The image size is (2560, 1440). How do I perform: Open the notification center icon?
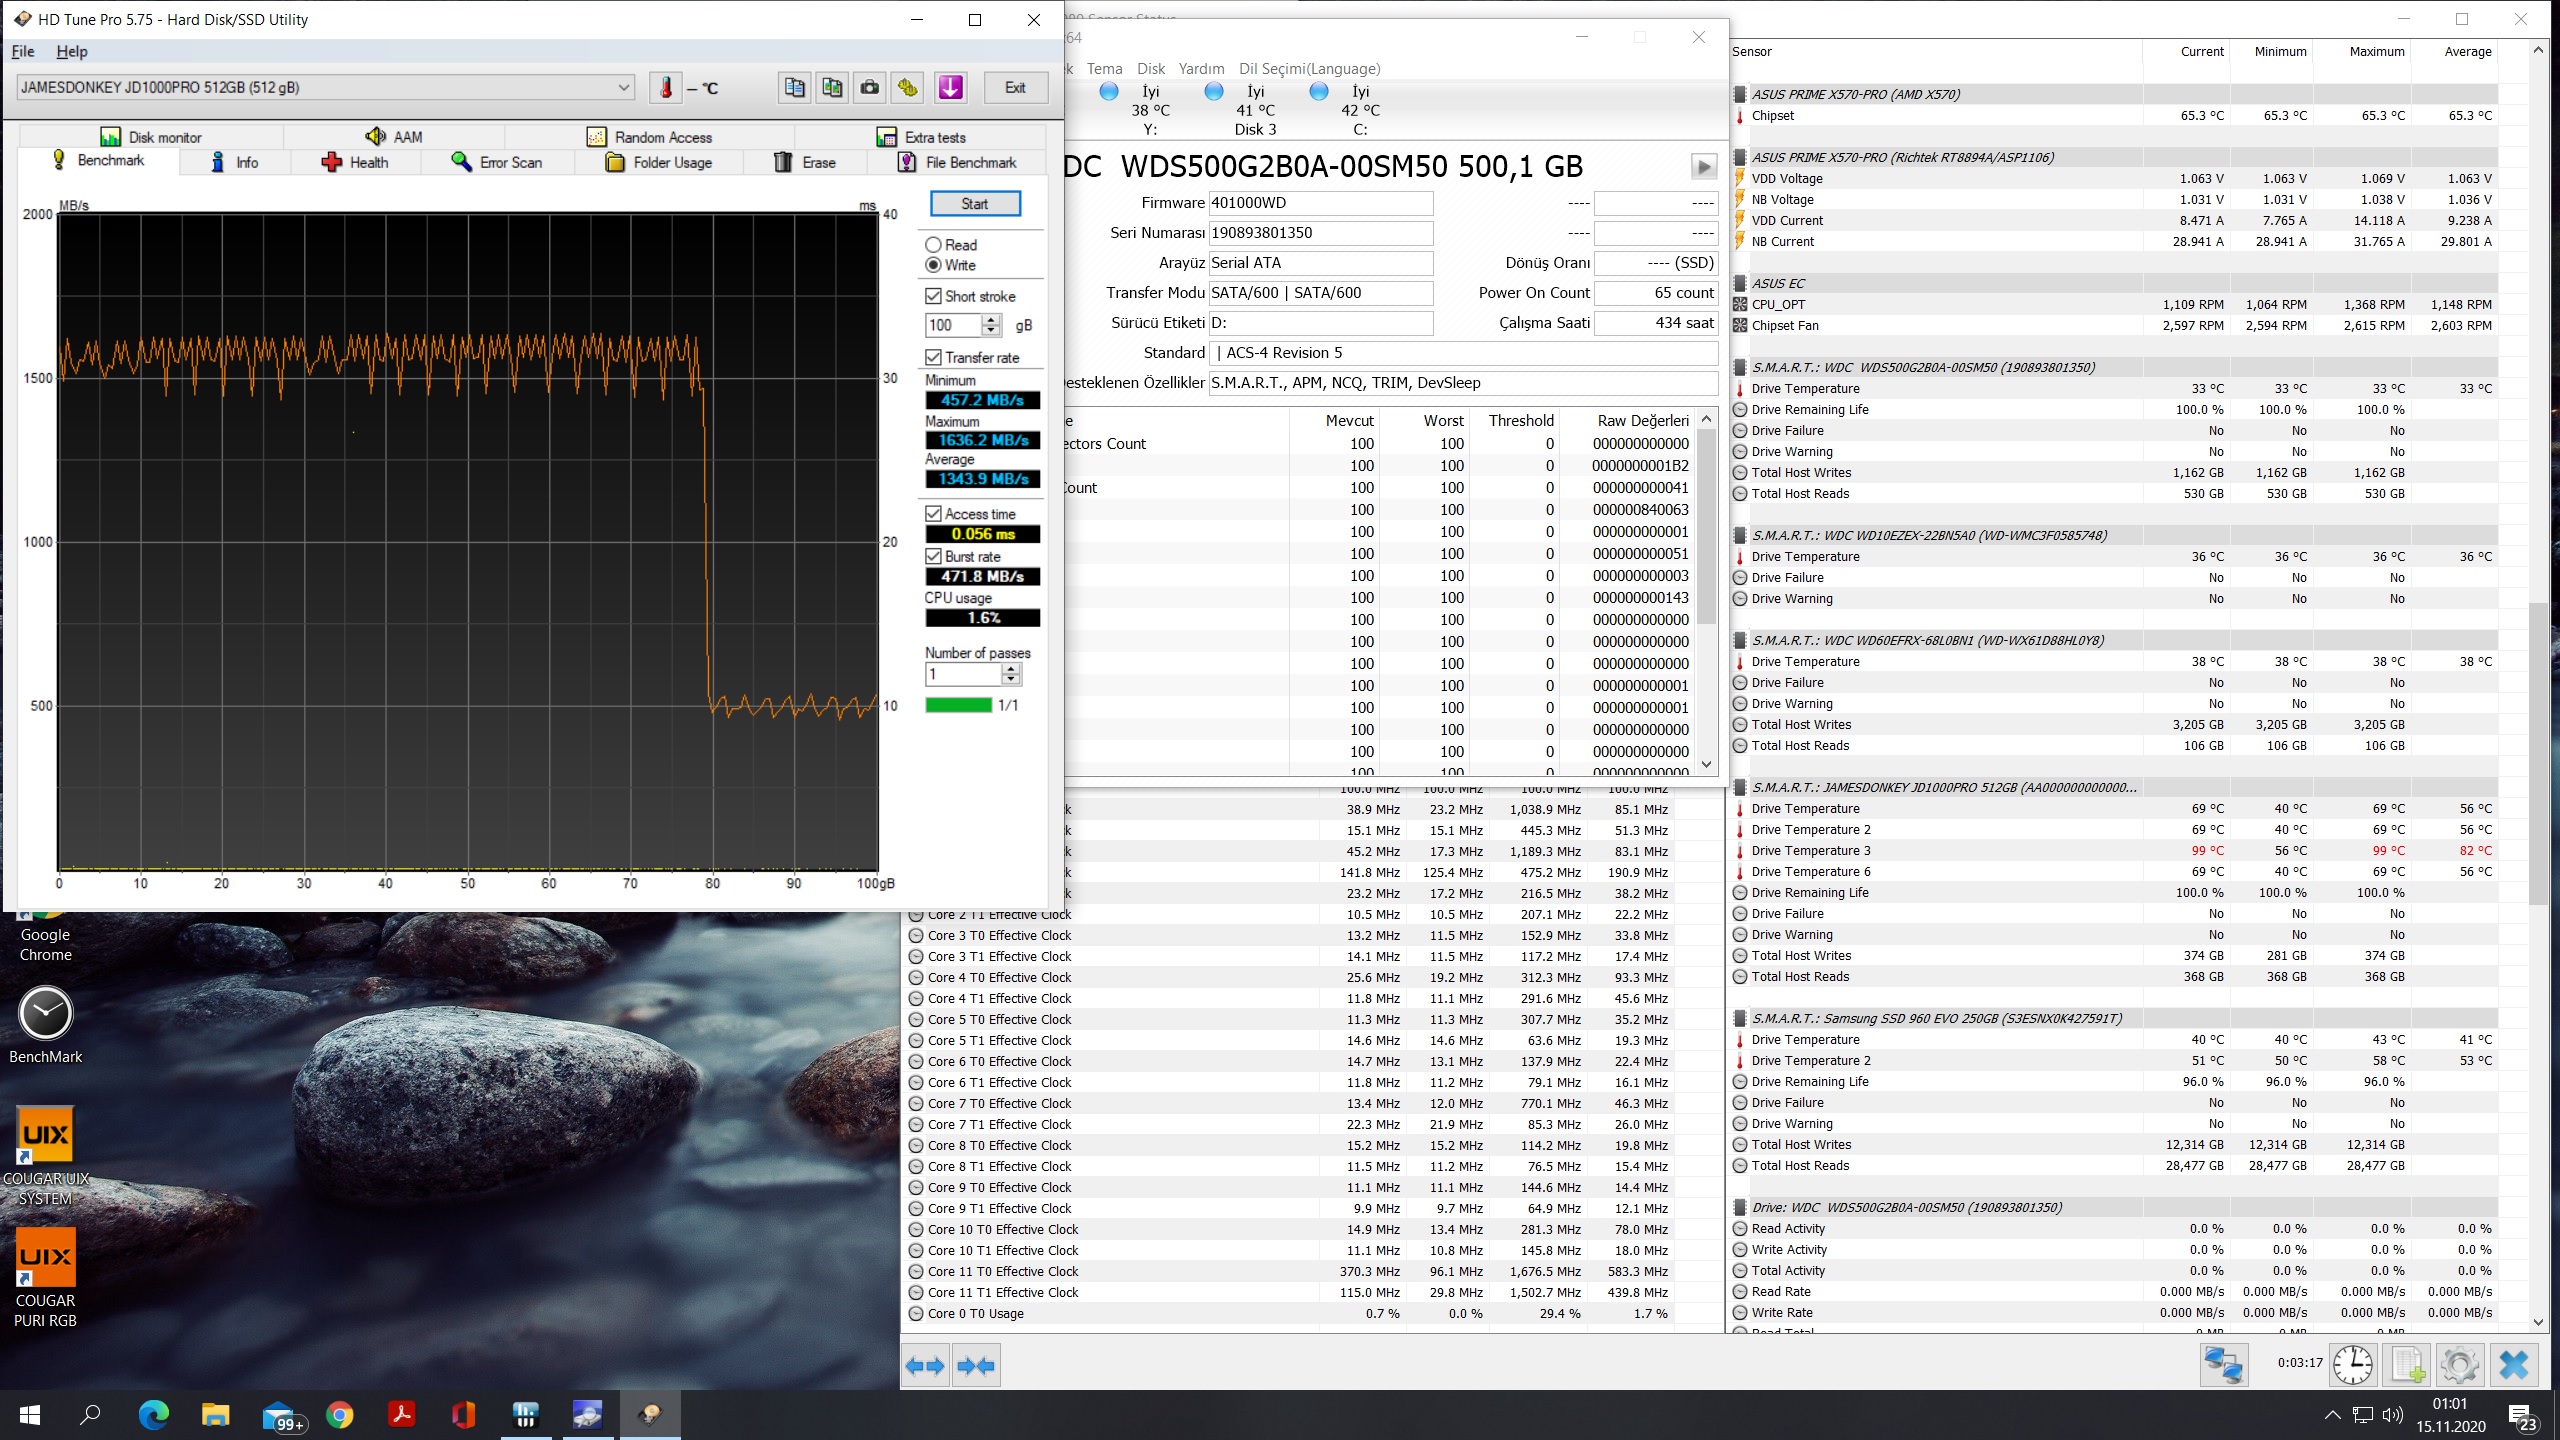click(2522, 1416)
